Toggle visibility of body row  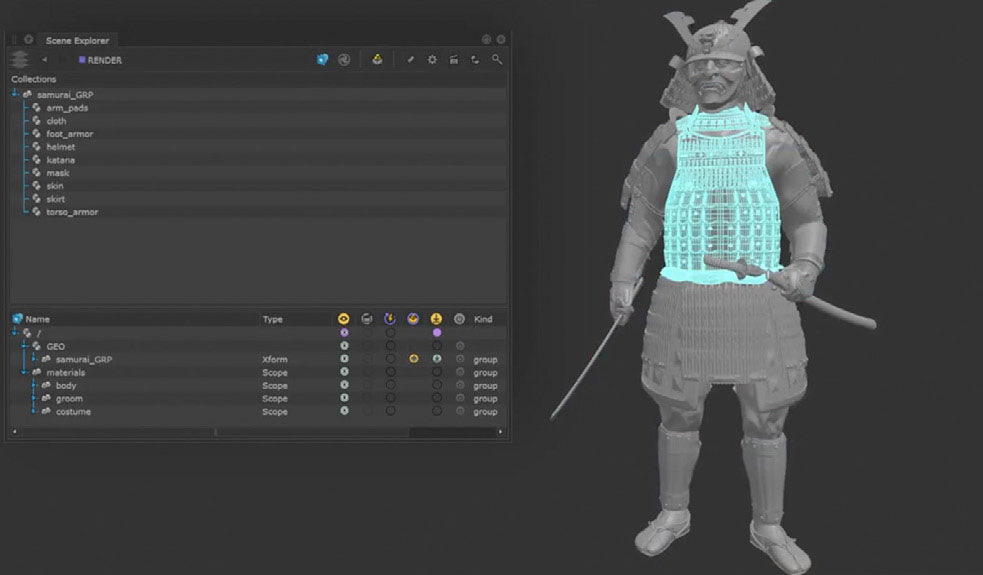344,385
